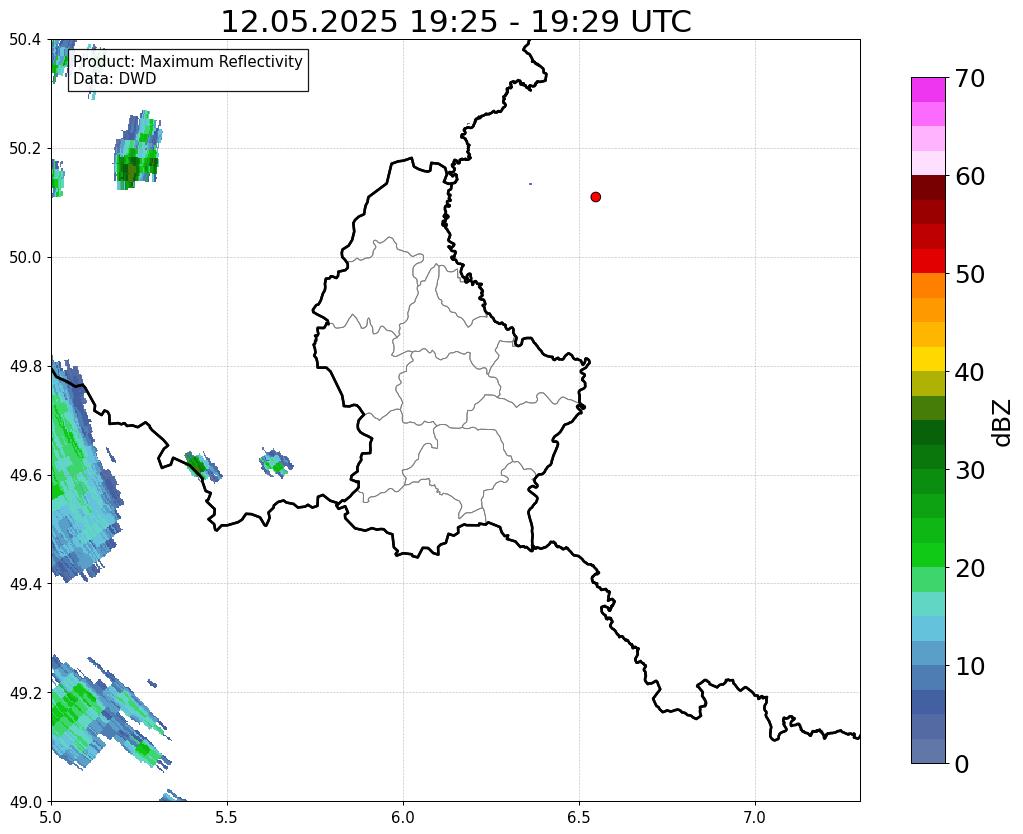Click the colorbar tick label 10

970,666
